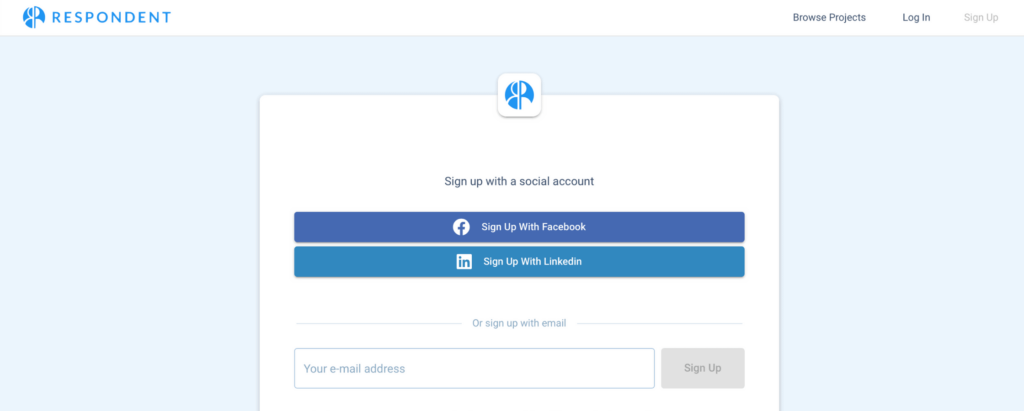This screenshot has width=1024, height=411.
Task: Click divider line left of 'Or sign up with email'
Action: tap(379, 323)
